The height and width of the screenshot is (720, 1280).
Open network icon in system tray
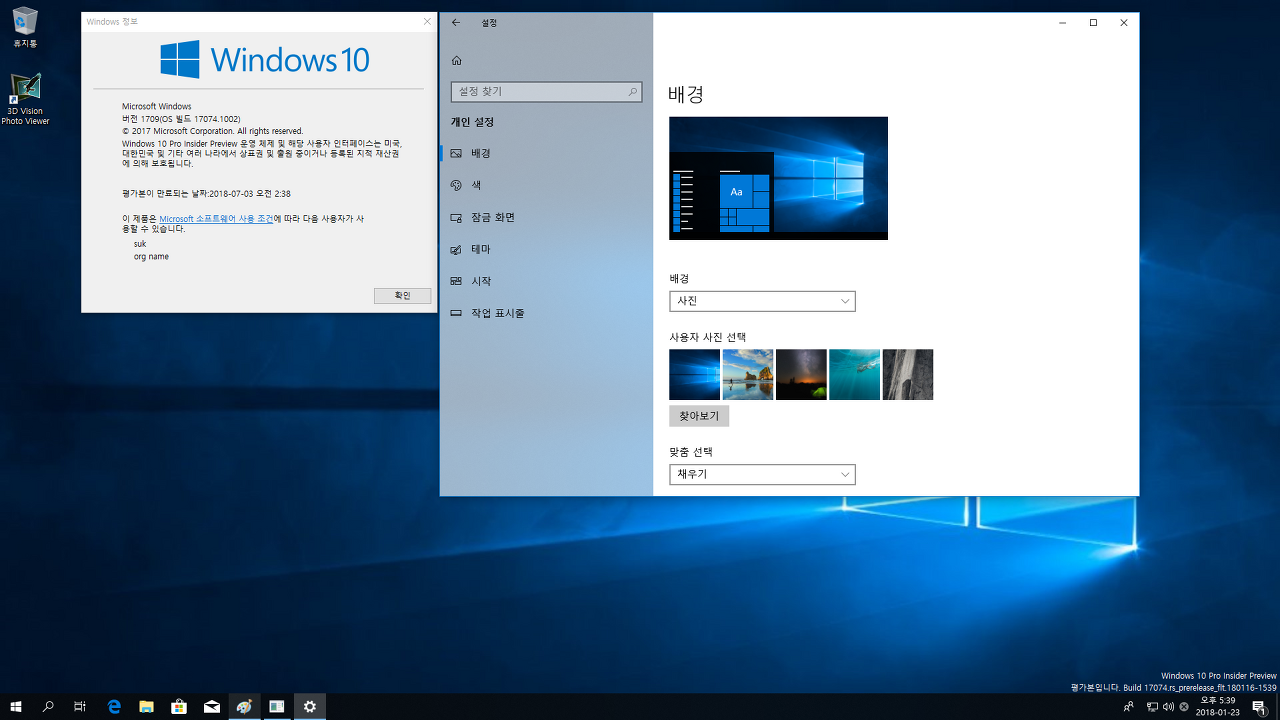(1152, 707)
